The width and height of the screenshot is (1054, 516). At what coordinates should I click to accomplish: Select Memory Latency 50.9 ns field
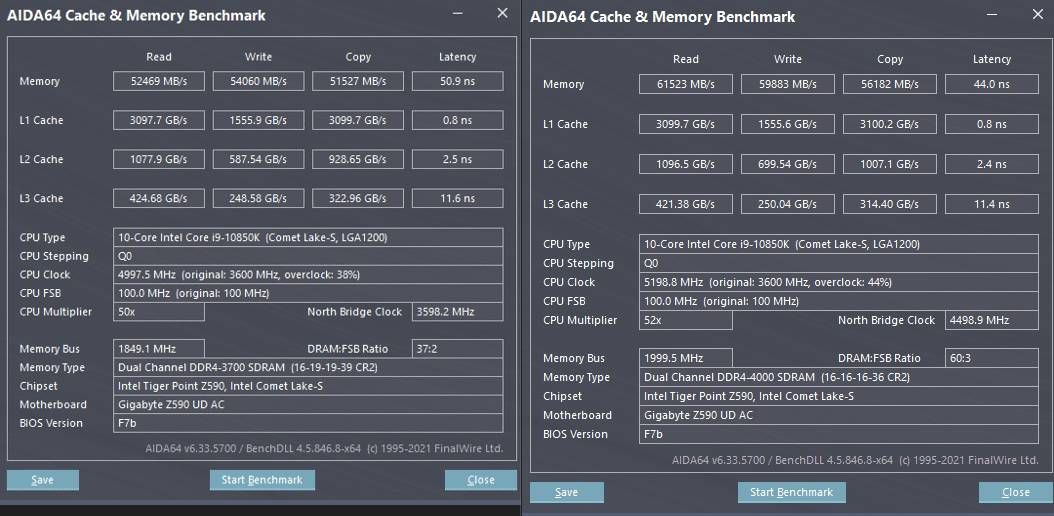pos(457,81)
